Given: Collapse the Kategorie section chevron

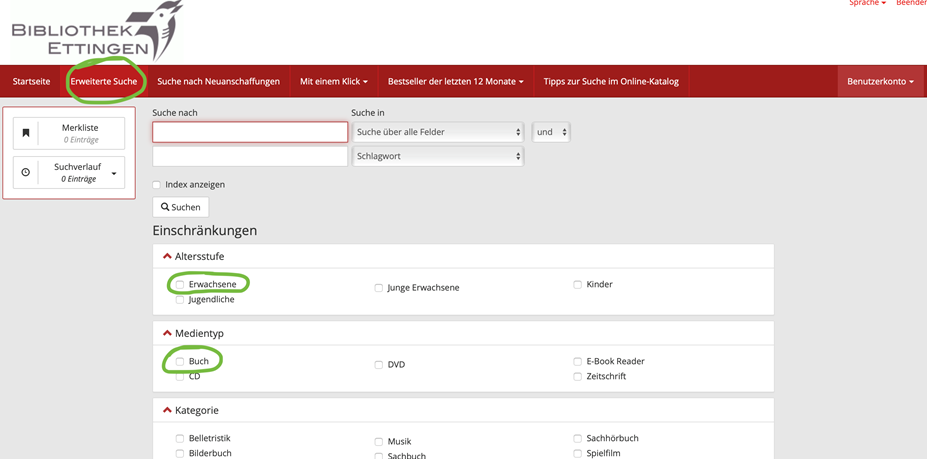Looking at the screenshot, I should pos(167,411).
